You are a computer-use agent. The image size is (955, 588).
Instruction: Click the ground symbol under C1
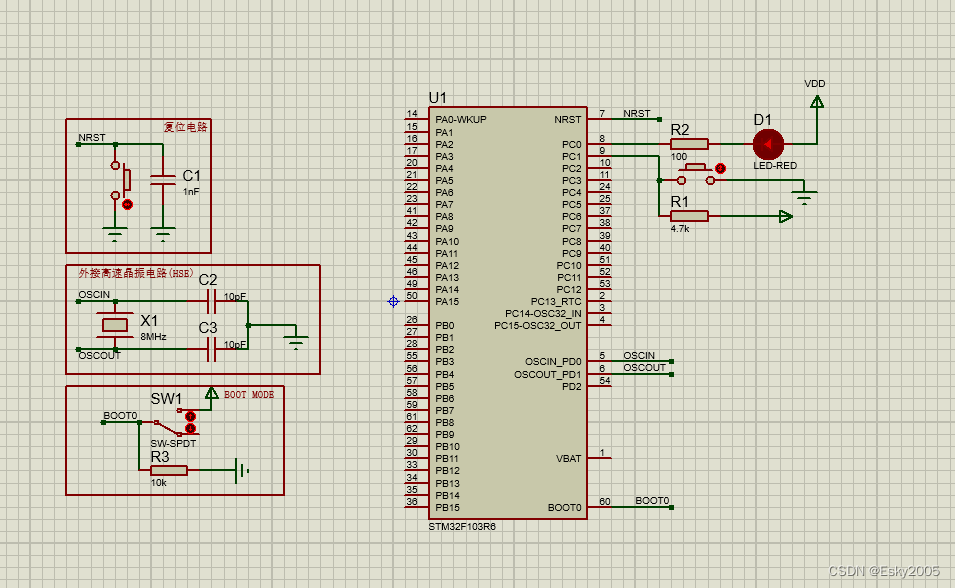[163, 234]
